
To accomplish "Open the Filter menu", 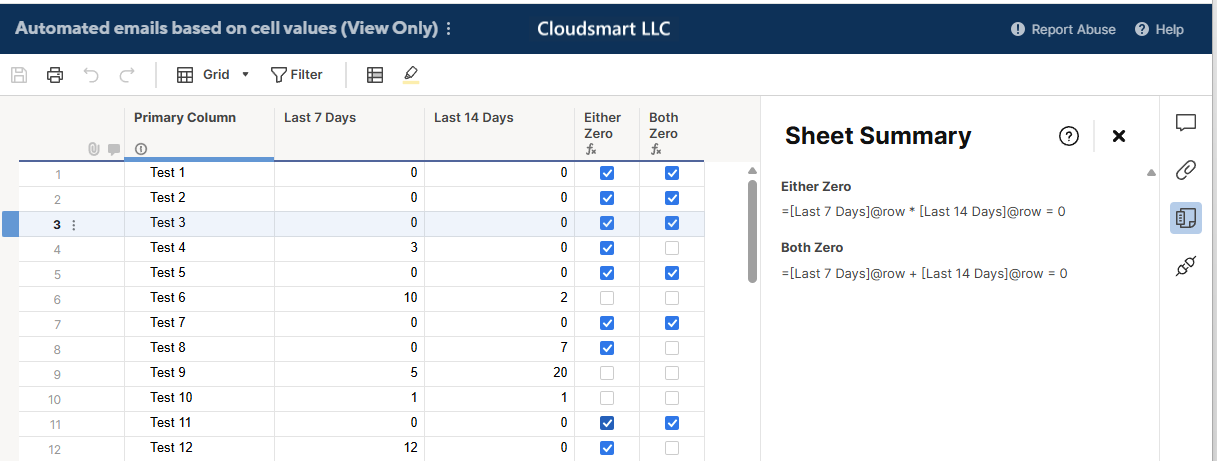I will pyautogui.click(x=297, y=75).
